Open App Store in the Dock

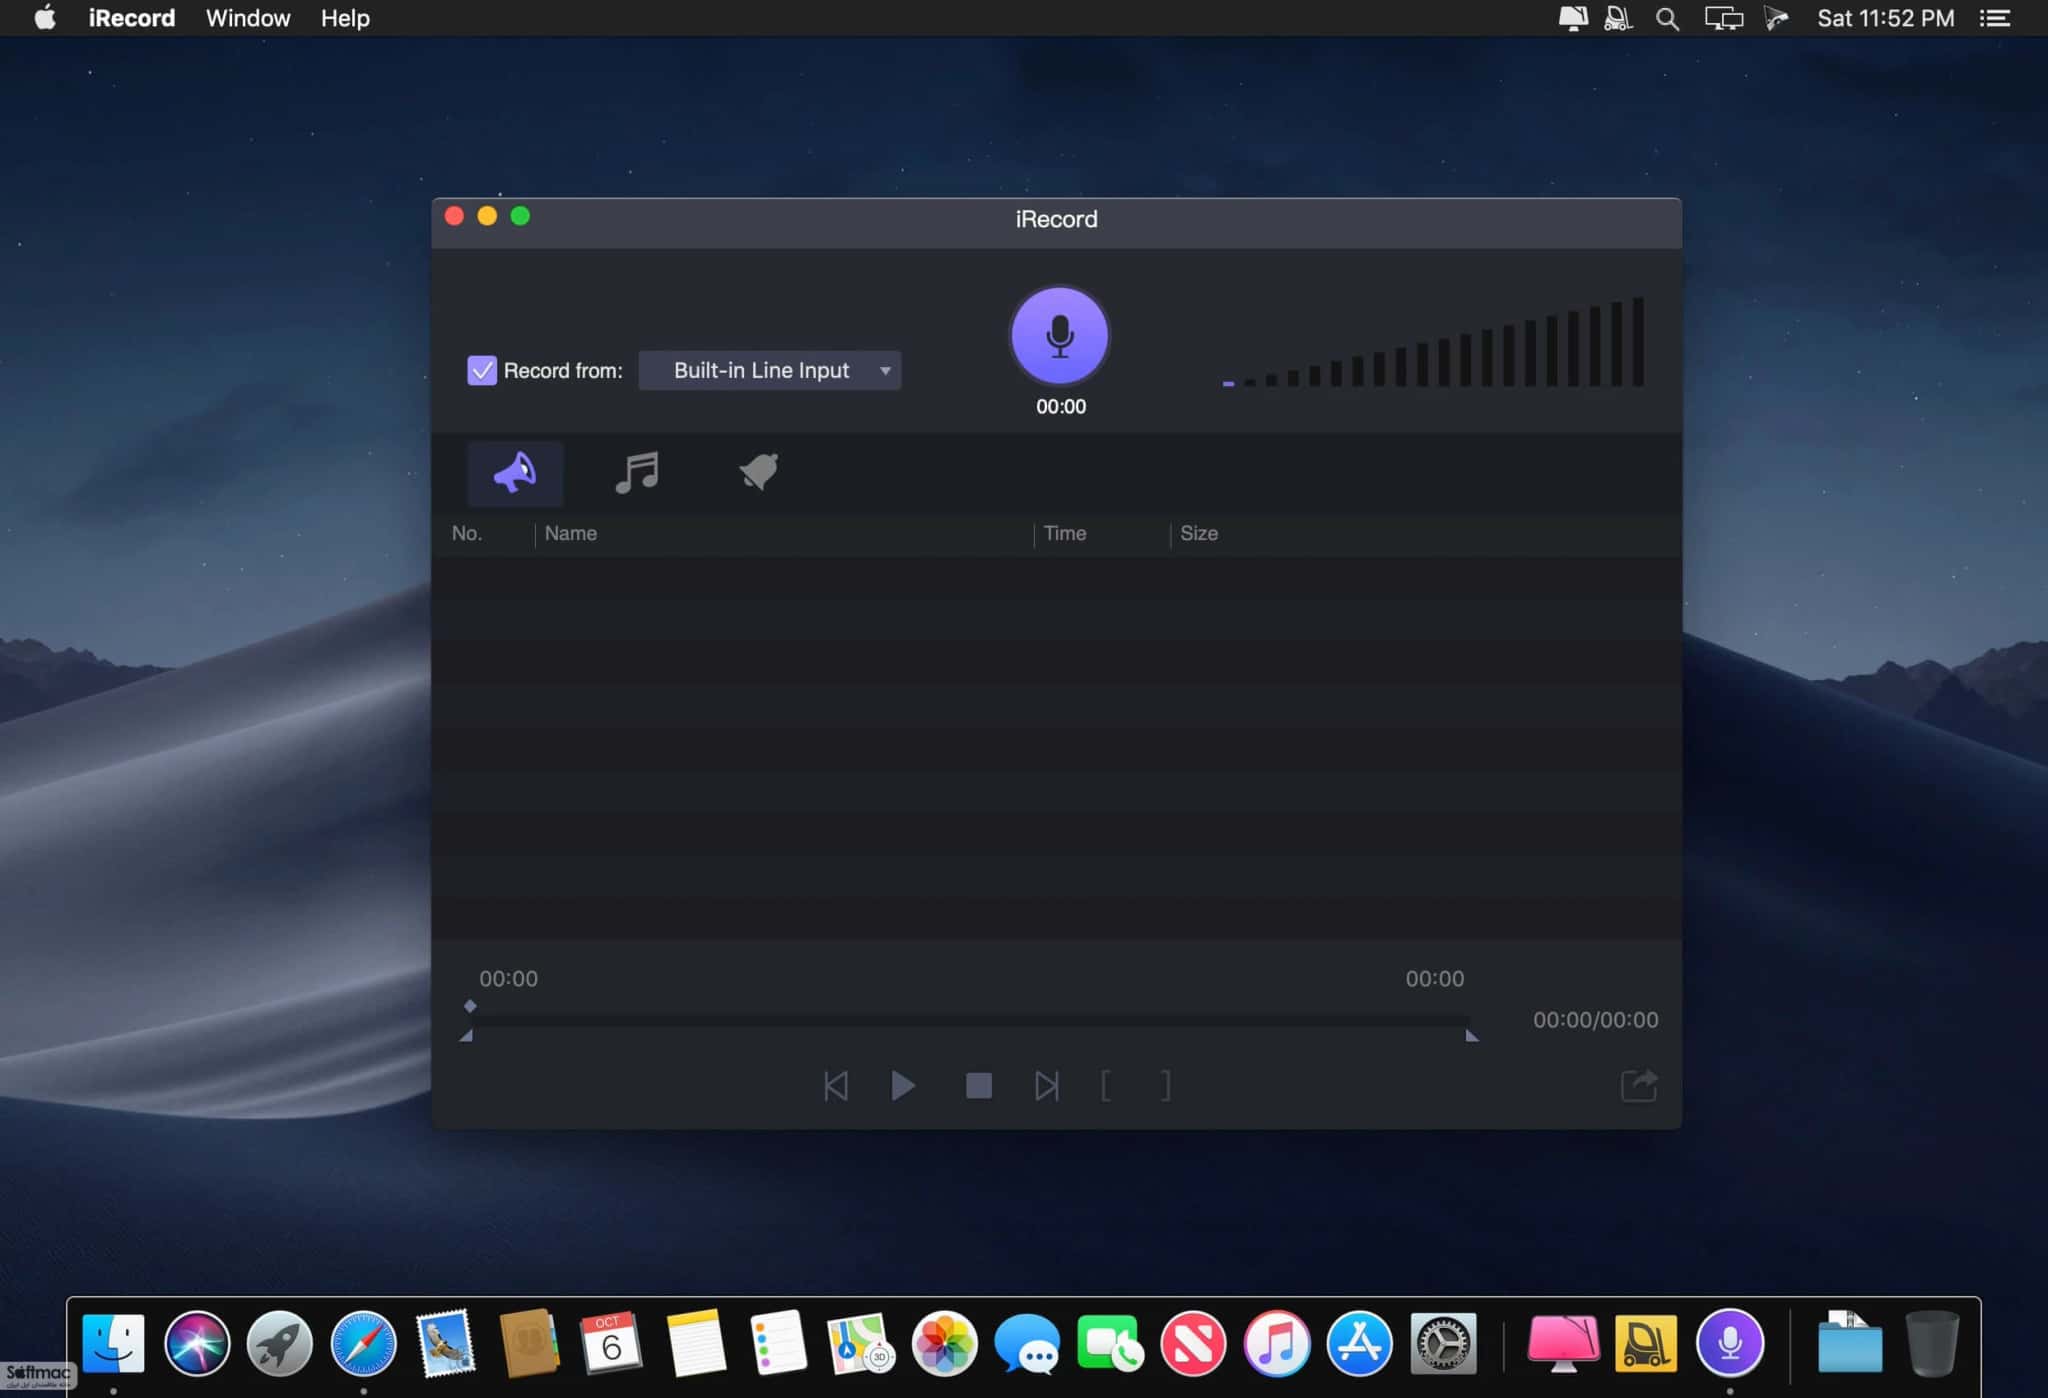[x=1359, y=1343]
